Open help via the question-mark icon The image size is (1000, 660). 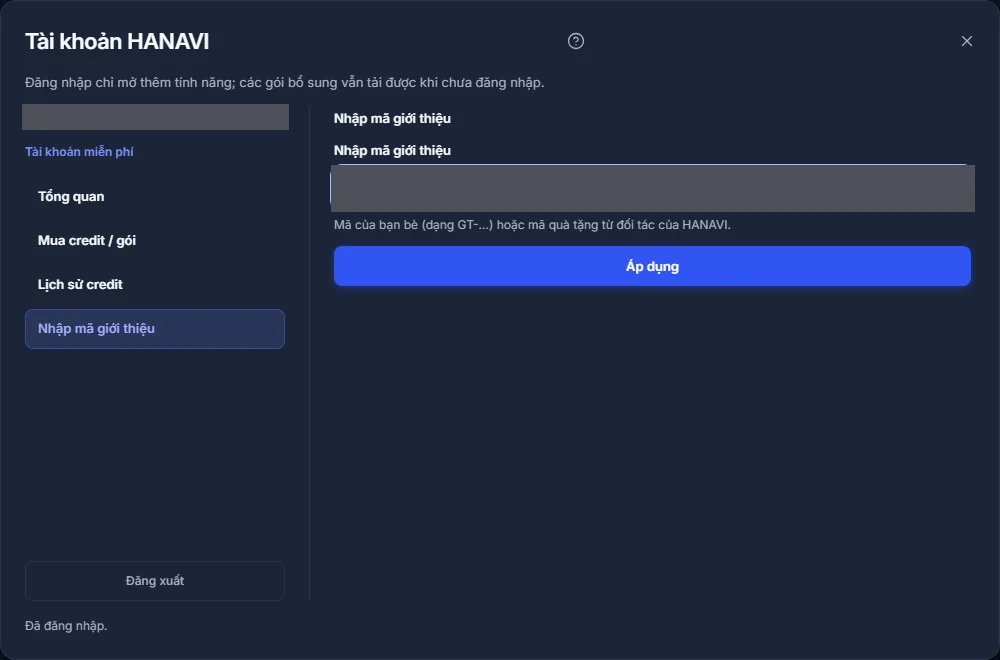[575, 41]
